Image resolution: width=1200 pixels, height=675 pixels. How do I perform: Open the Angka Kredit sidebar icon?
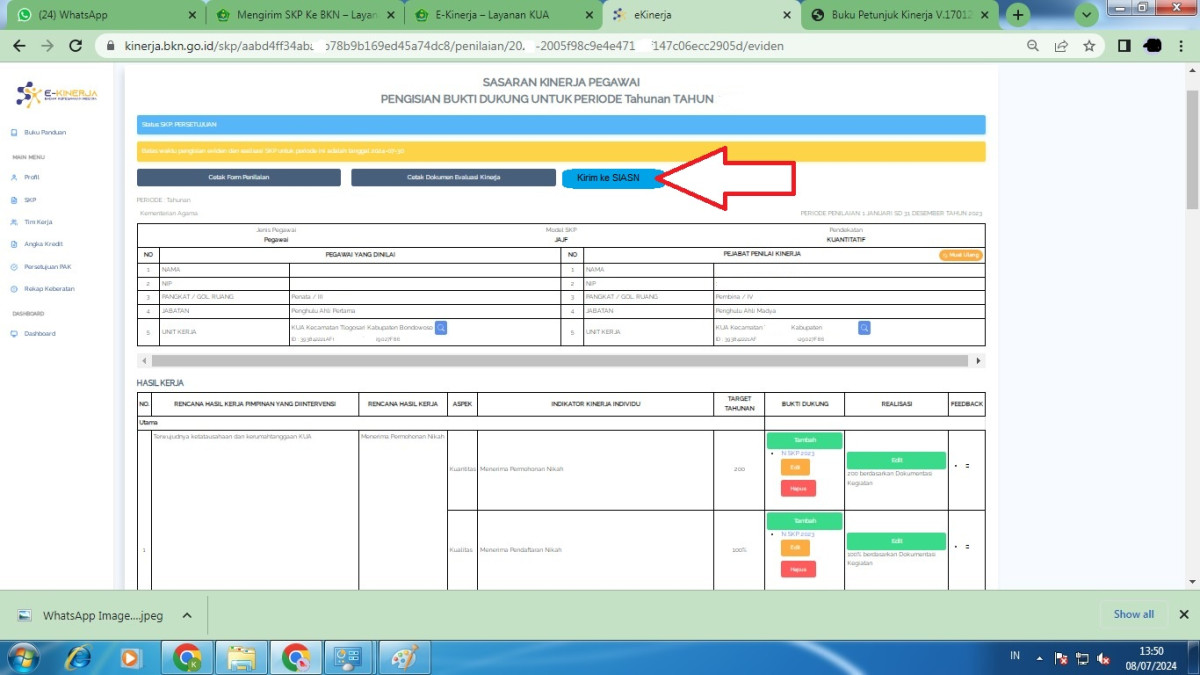coord(14,244)
